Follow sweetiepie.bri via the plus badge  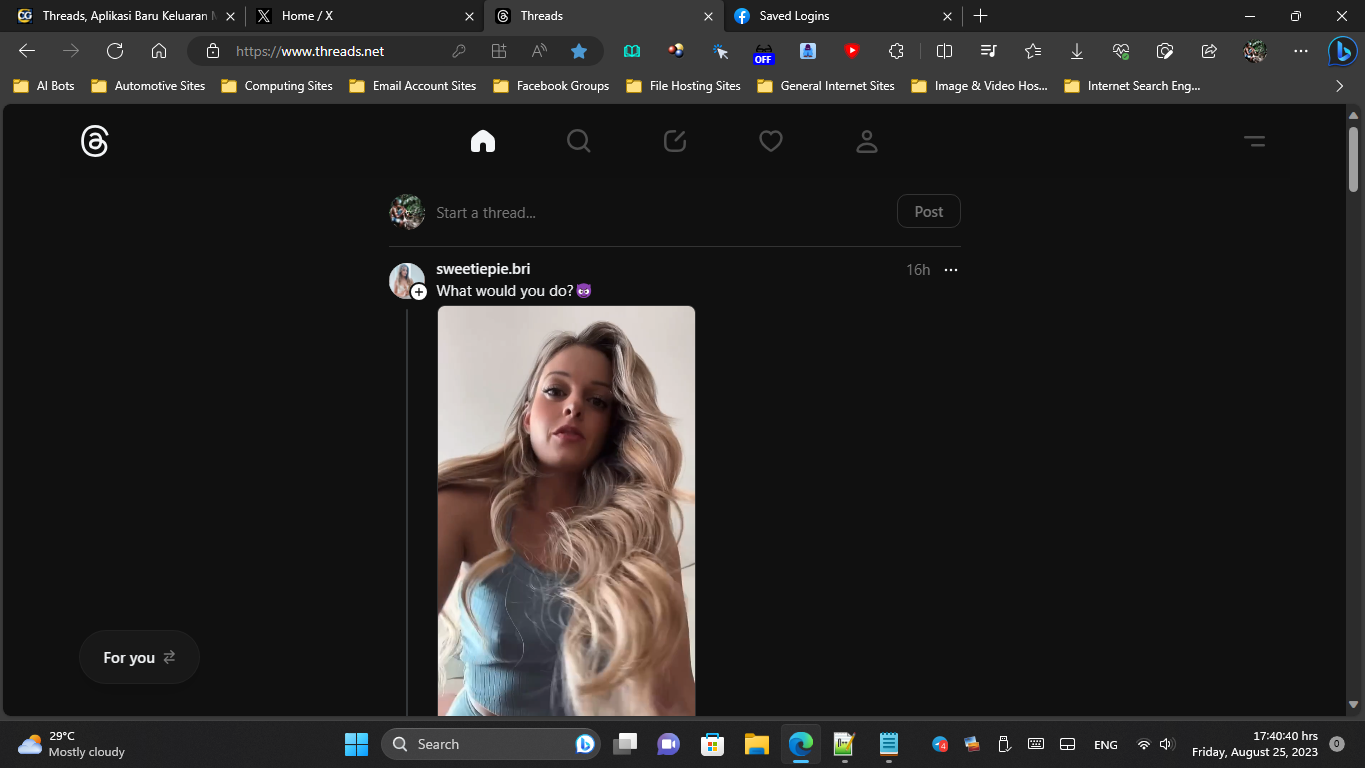(x=419, y=292)
